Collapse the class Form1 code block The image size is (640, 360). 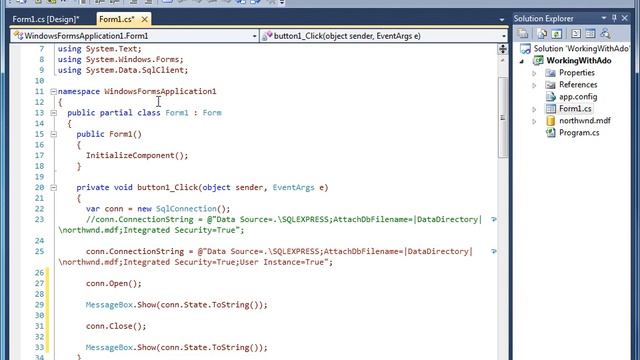(53, 113)
